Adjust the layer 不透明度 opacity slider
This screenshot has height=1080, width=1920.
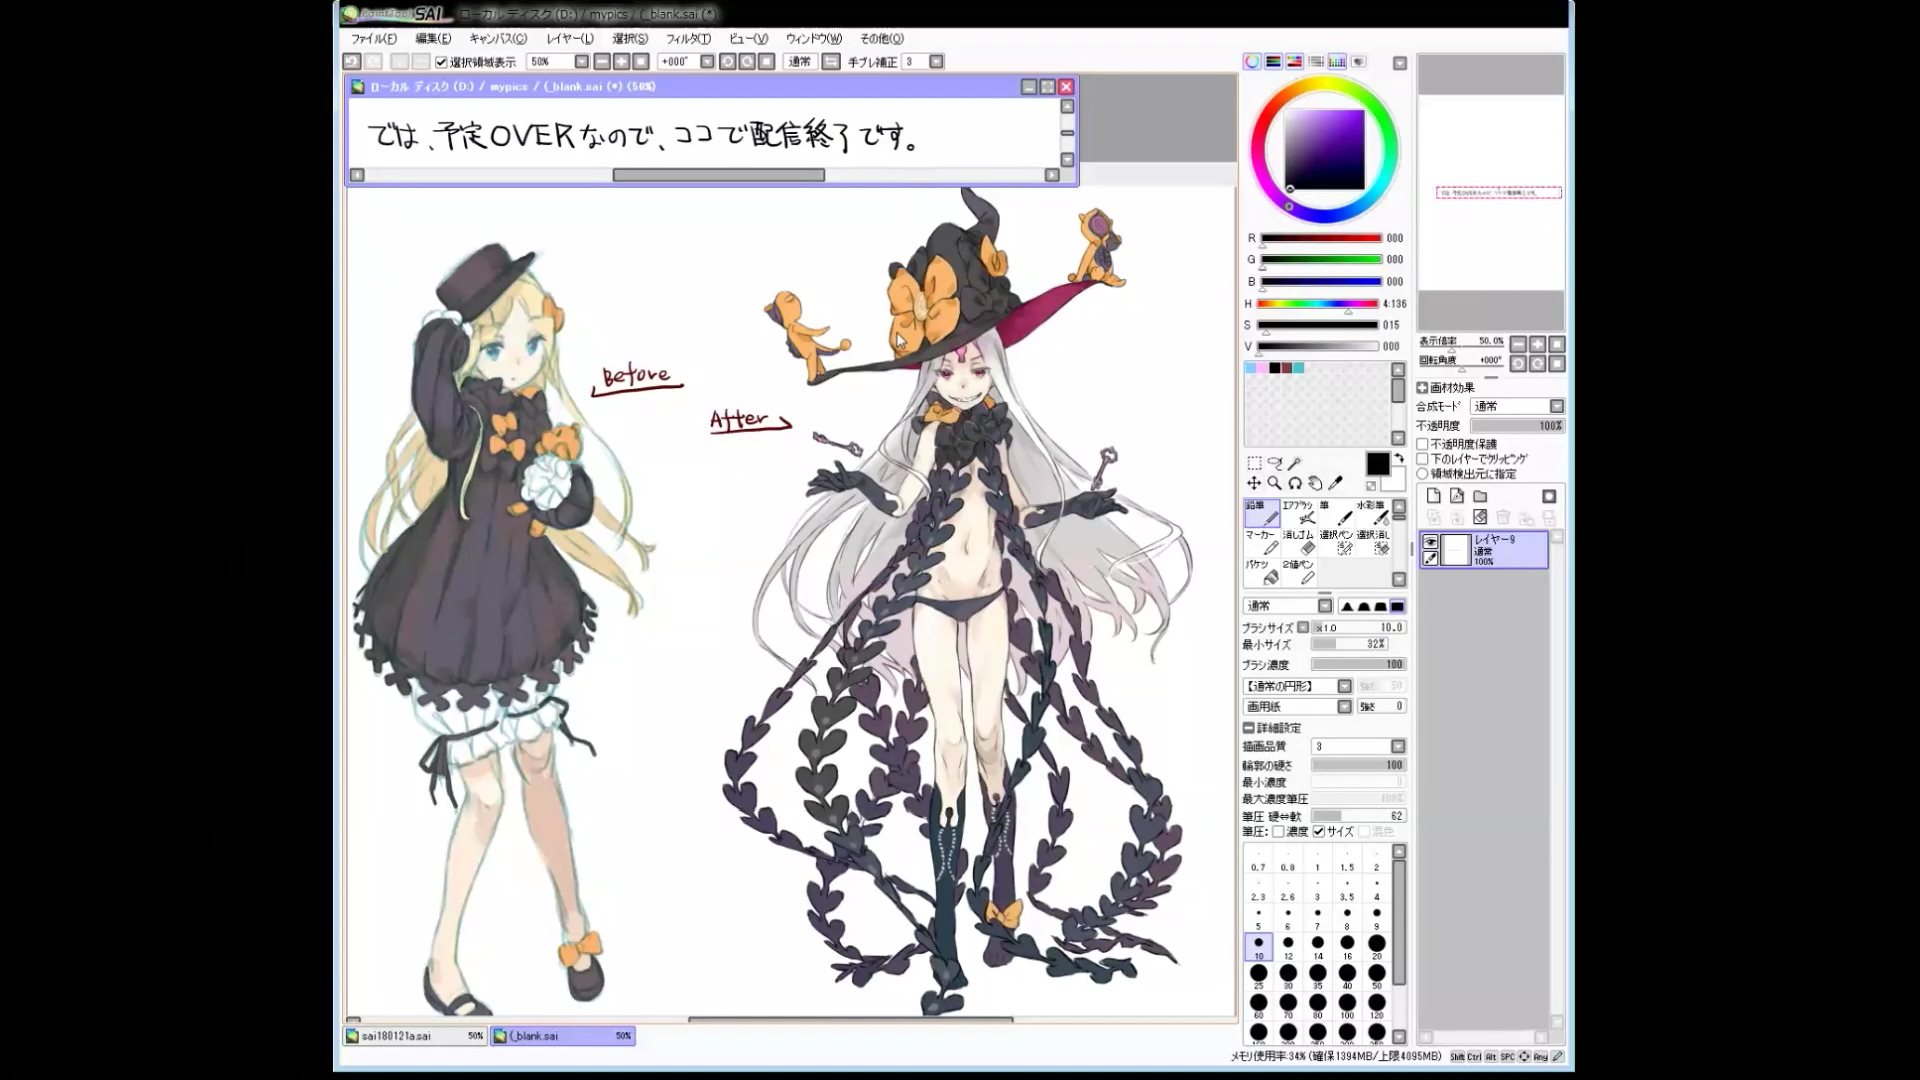(1516, 426)
